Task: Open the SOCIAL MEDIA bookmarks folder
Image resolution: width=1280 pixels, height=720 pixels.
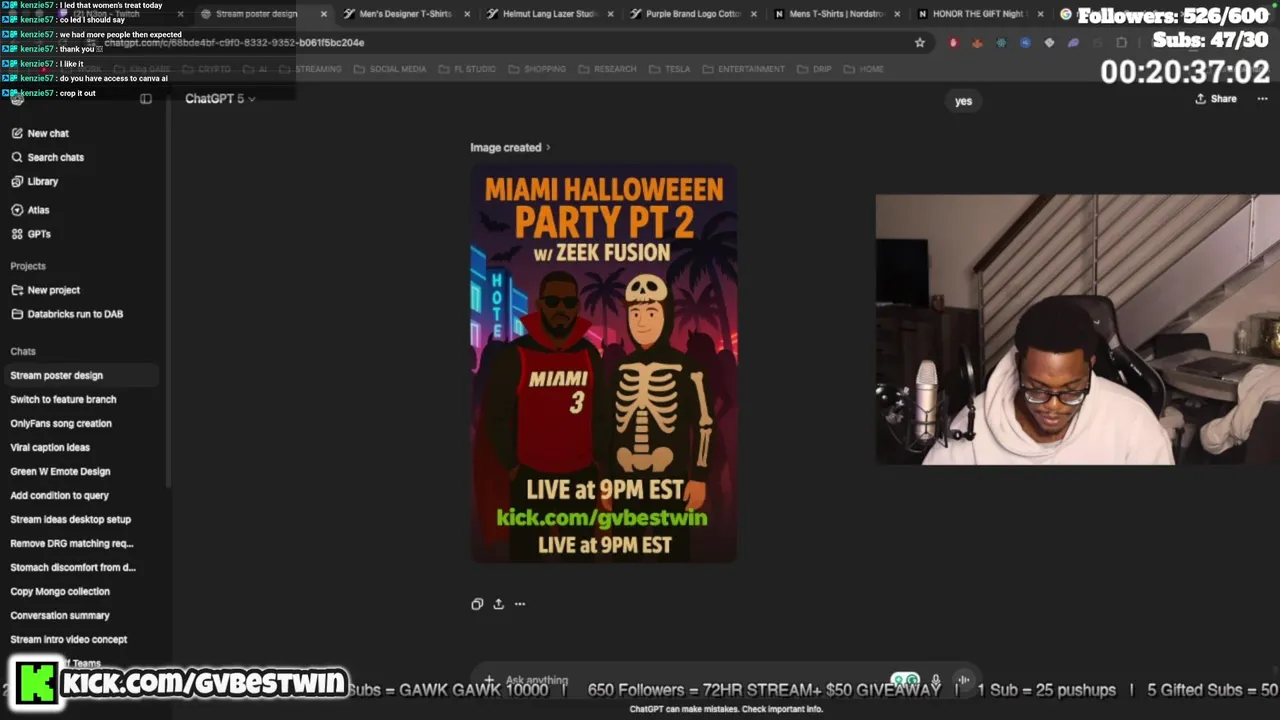Action: click(x=391, y=69)
